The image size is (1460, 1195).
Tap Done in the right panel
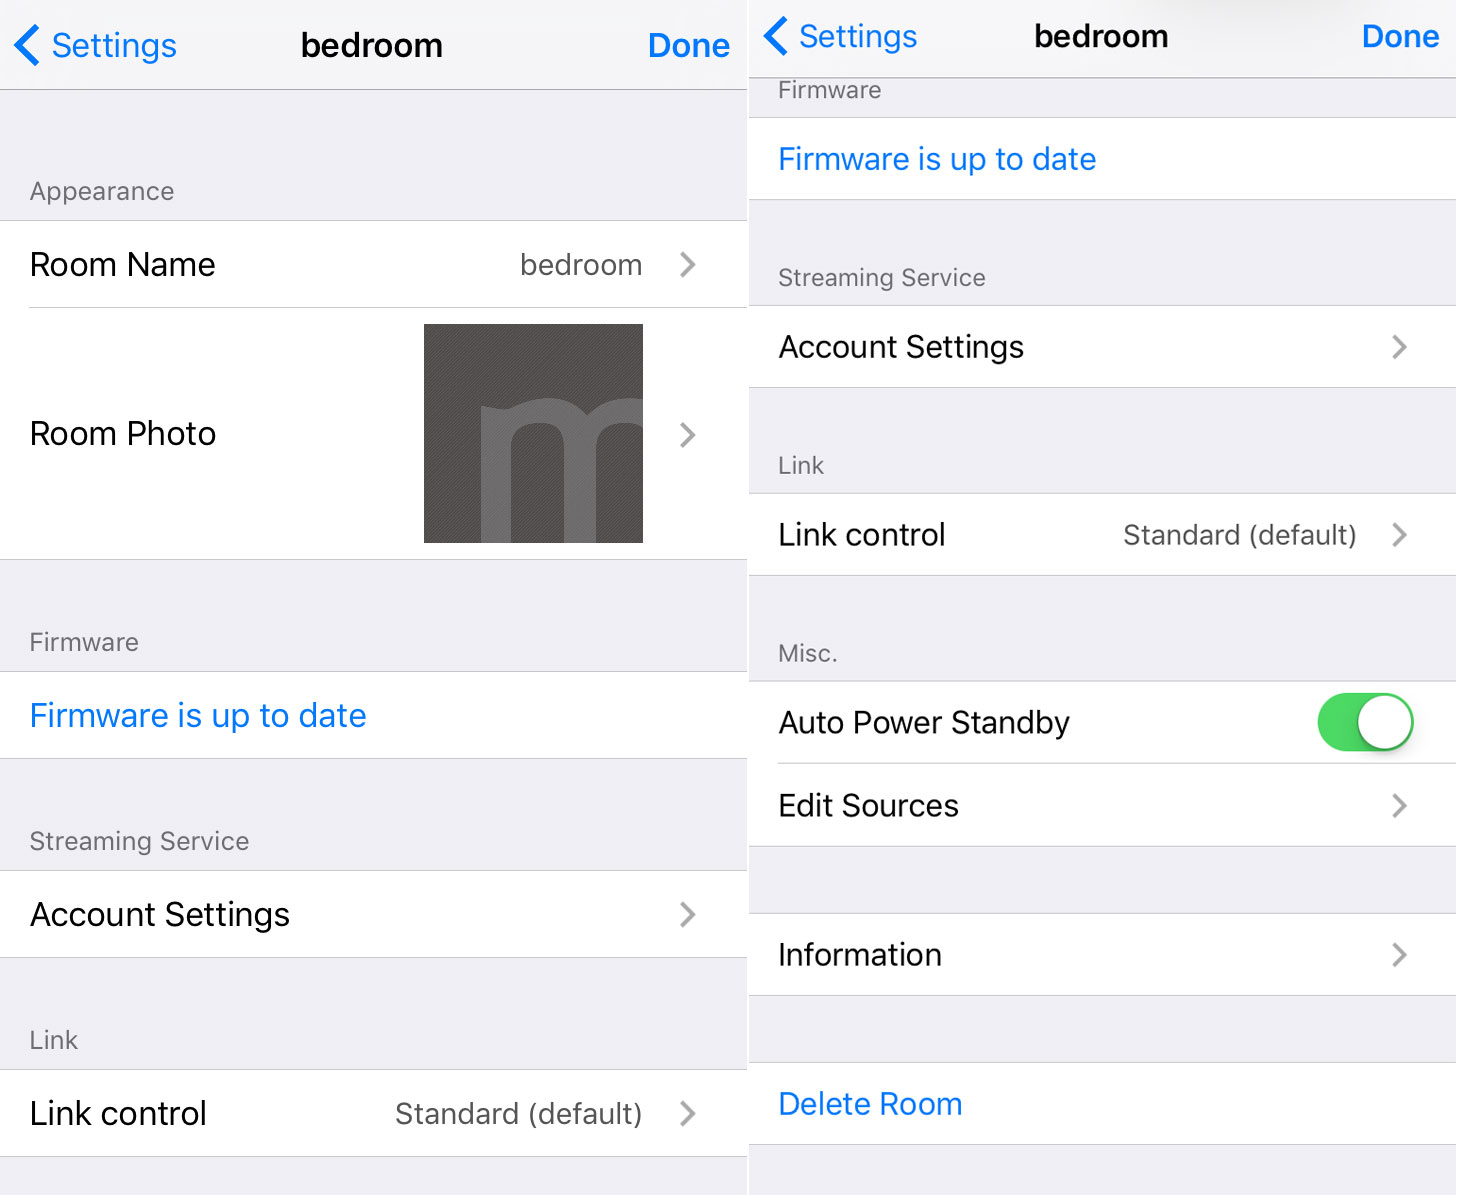coord(1400,37)
